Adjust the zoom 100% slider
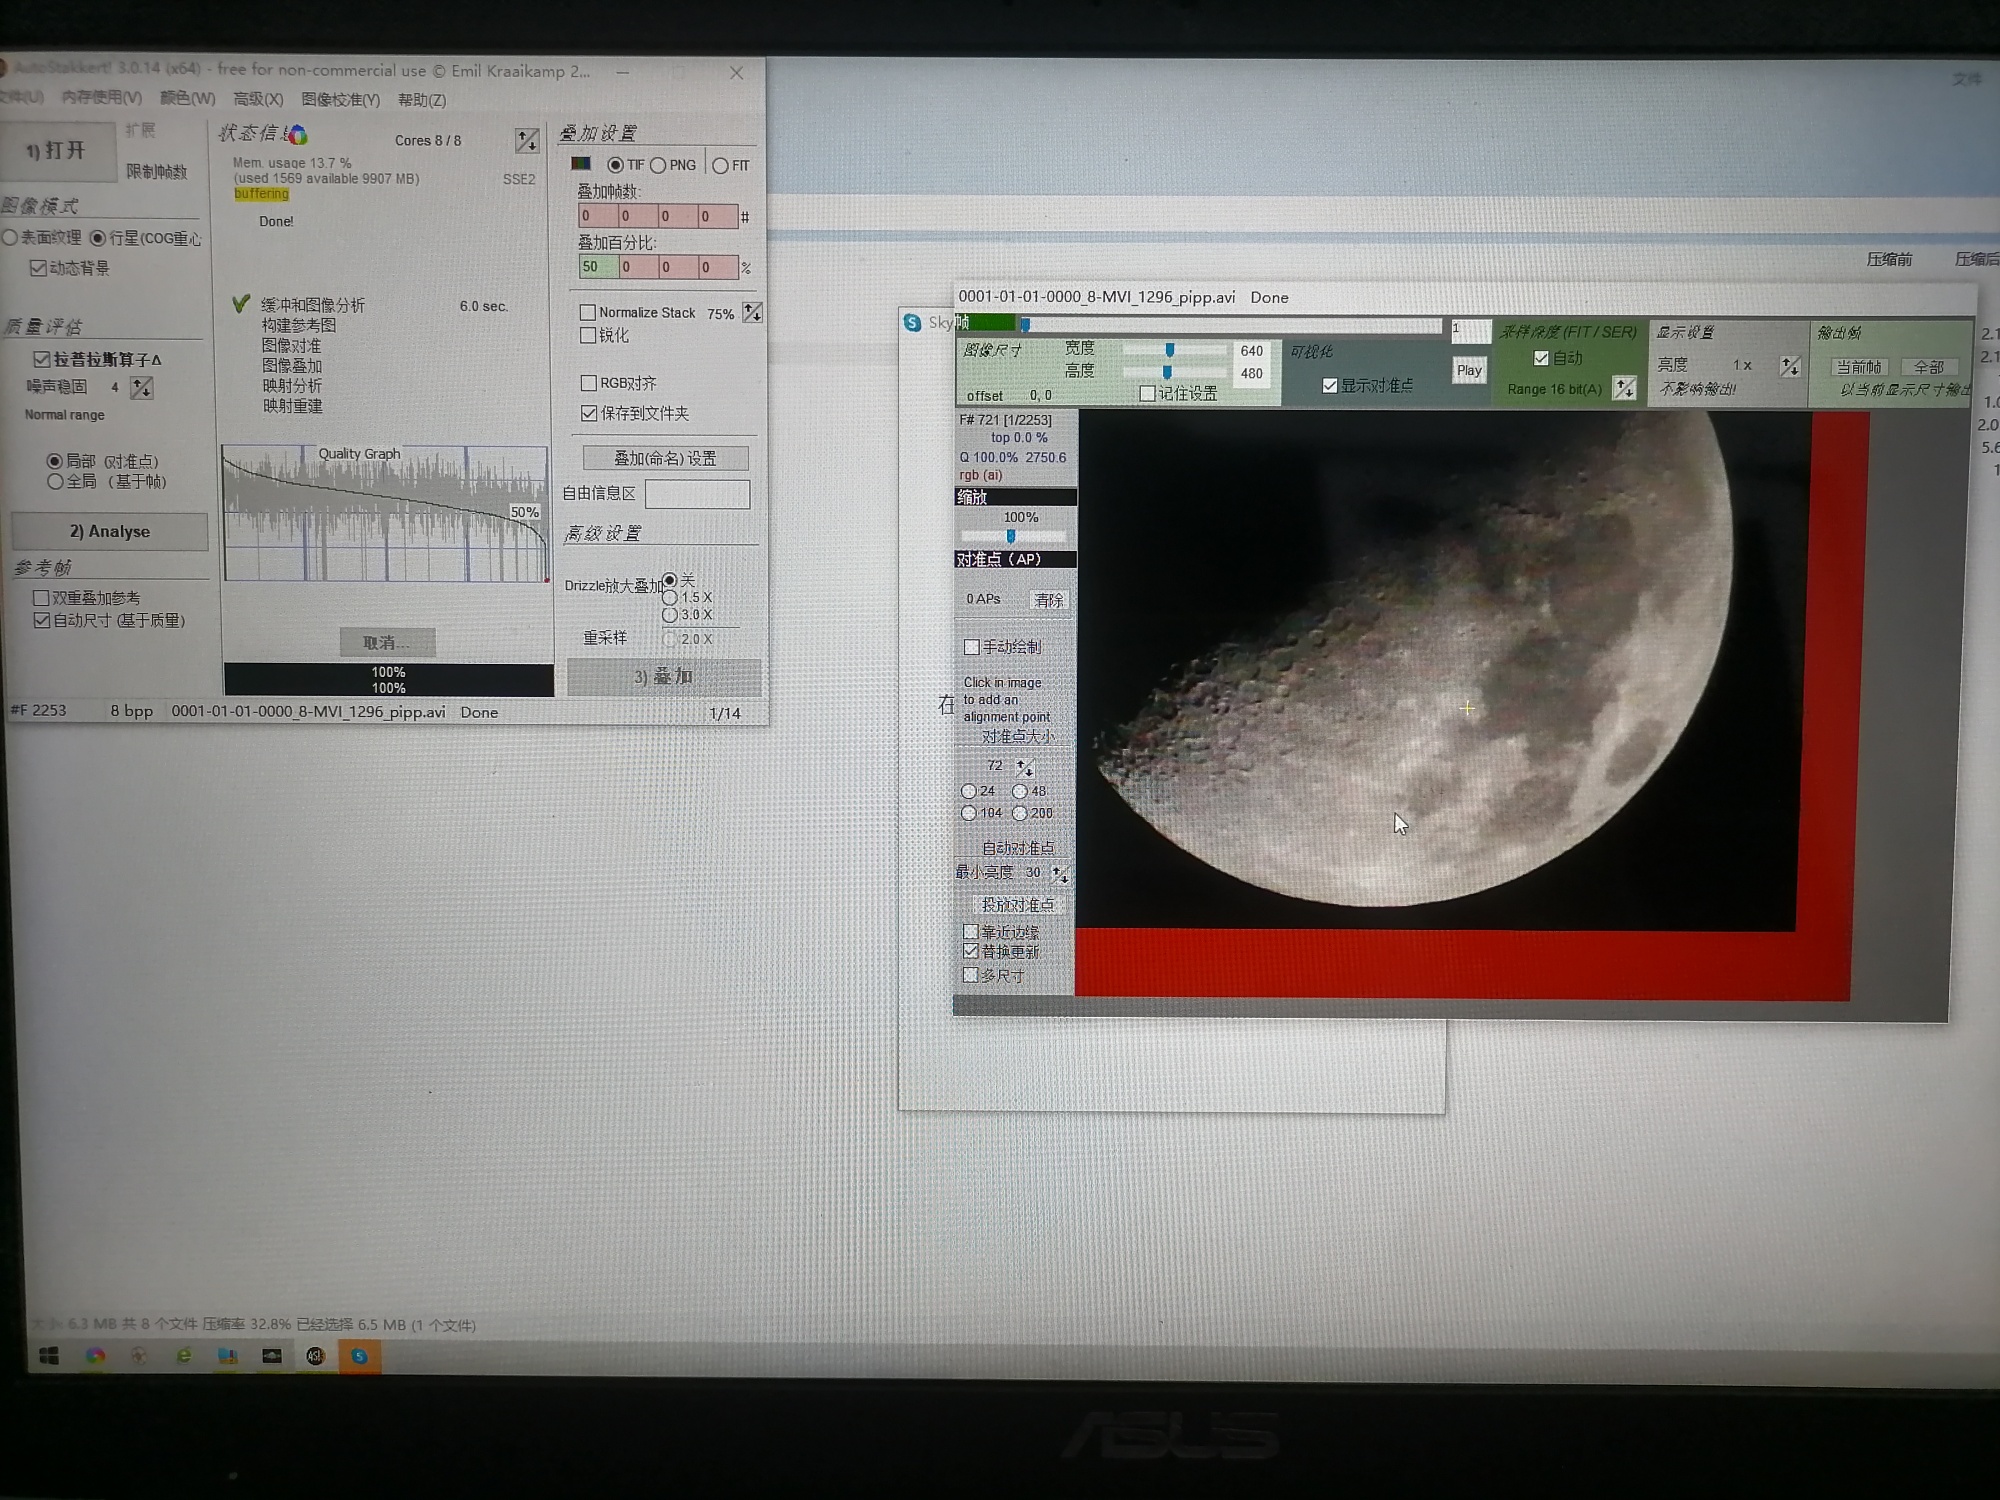The image size is (2000, 1500). [x=1013, y=536]
